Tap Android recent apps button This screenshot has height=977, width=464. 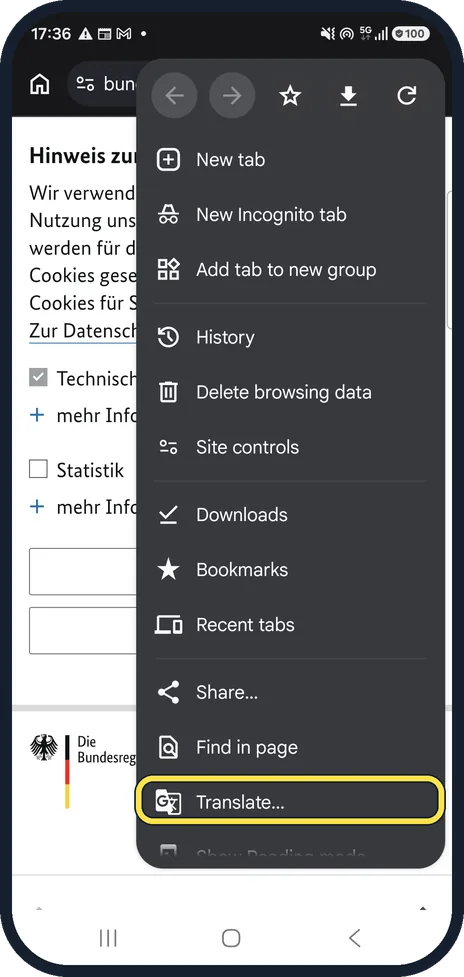coord(108,937)
